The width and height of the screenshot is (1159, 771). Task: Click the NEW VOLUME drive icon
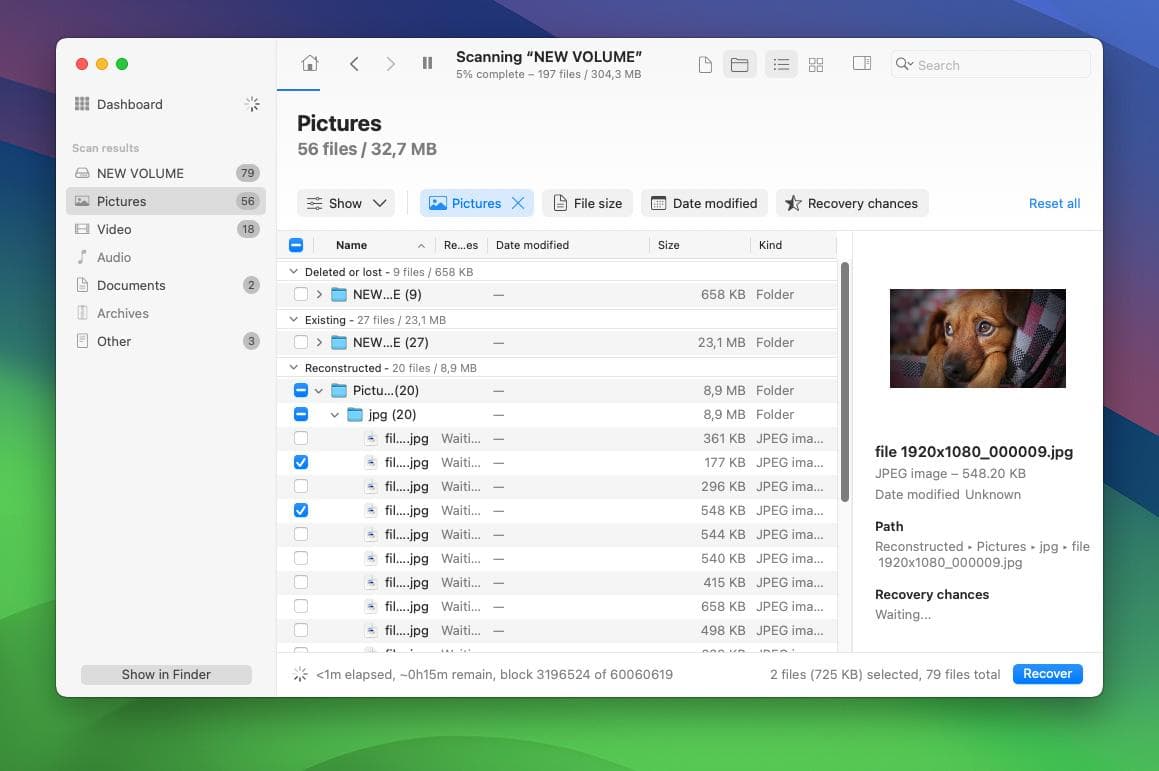point(82,173)
